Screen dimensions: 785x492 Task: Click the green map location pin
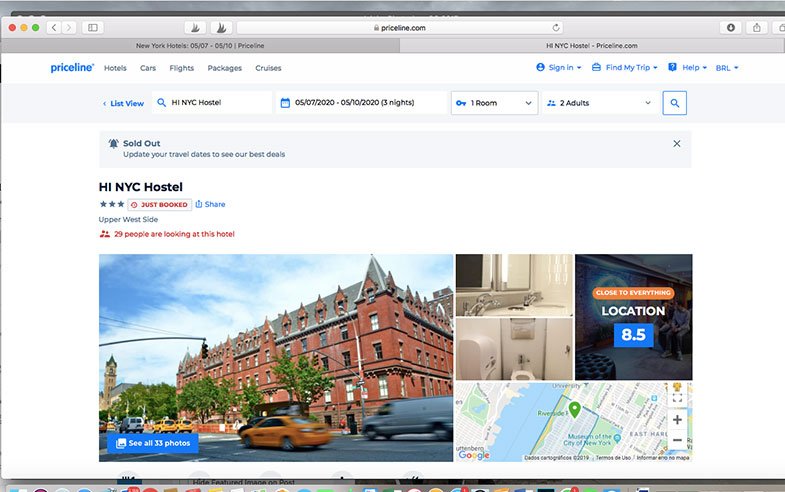pyautogui.click(x=574, y=409)
